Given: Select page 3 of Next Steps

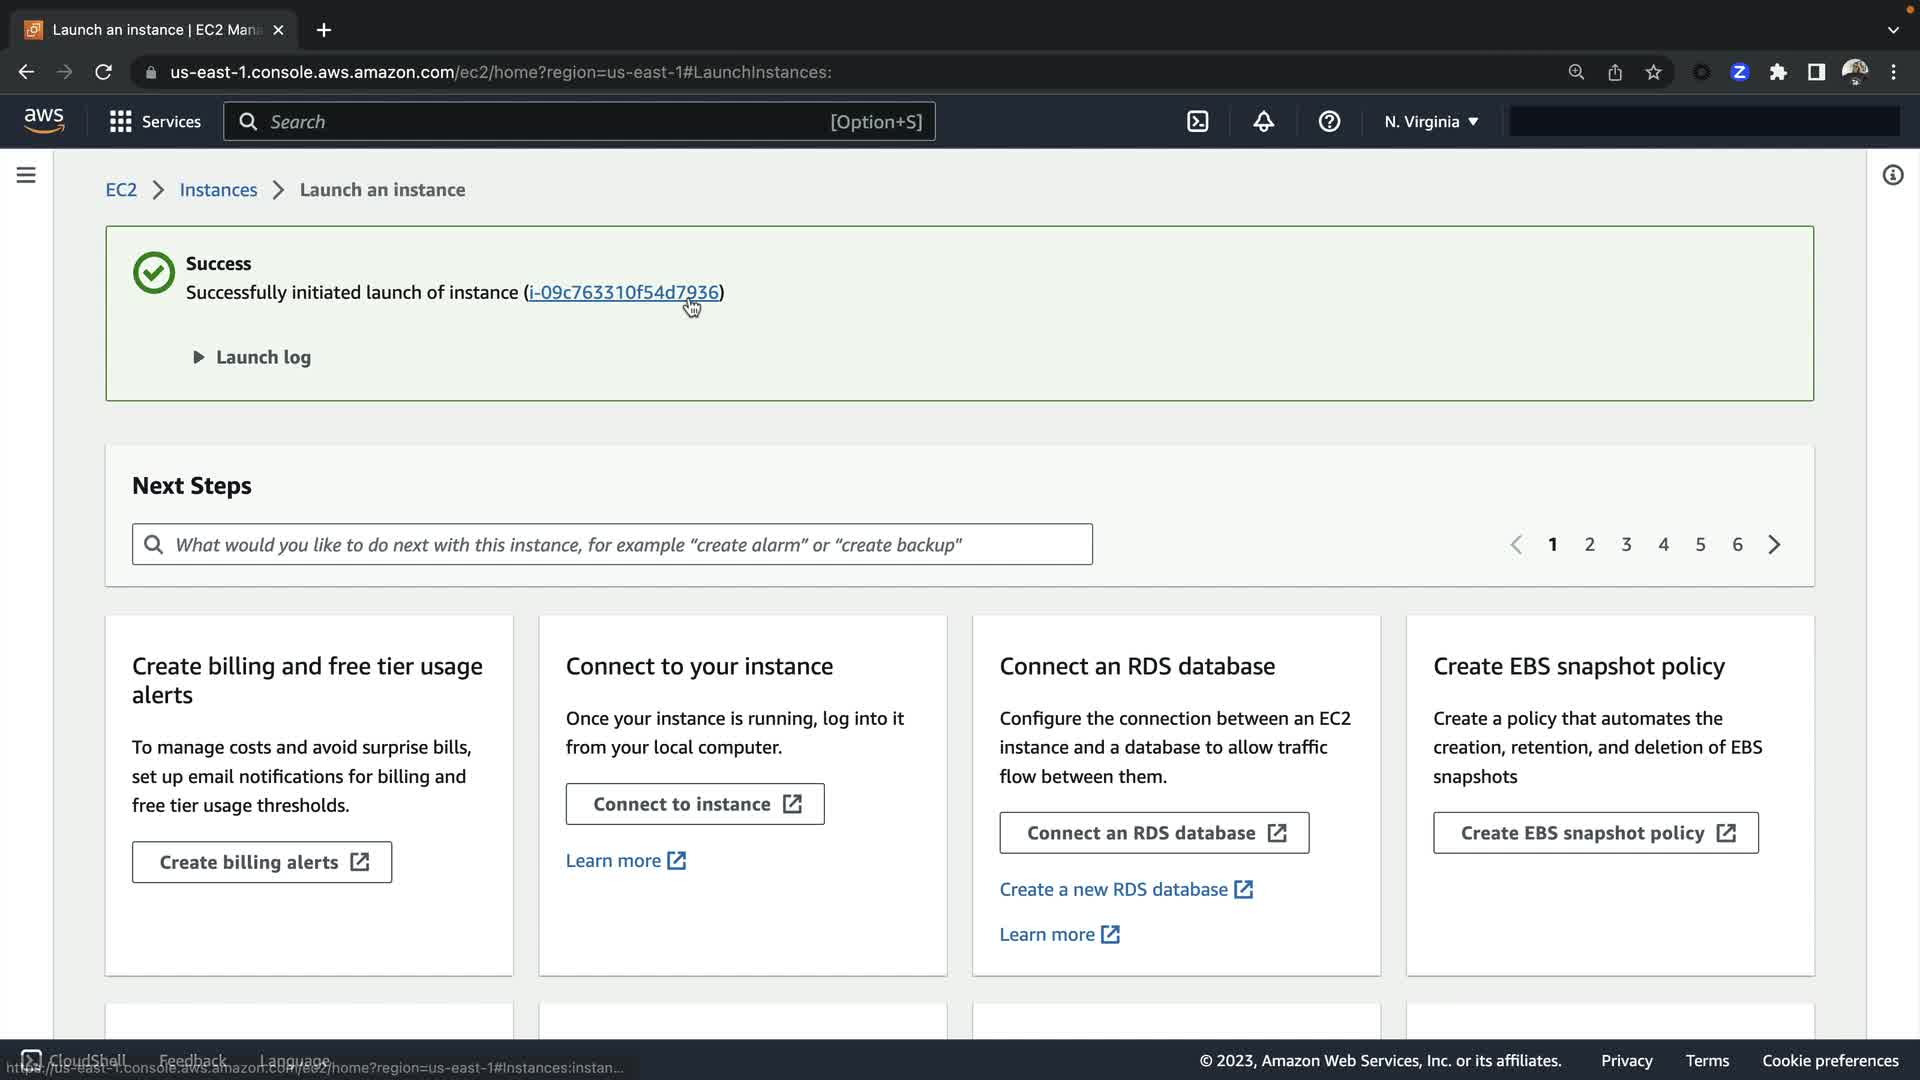Looking at the screenshot, I should [x=1626, y=545].
